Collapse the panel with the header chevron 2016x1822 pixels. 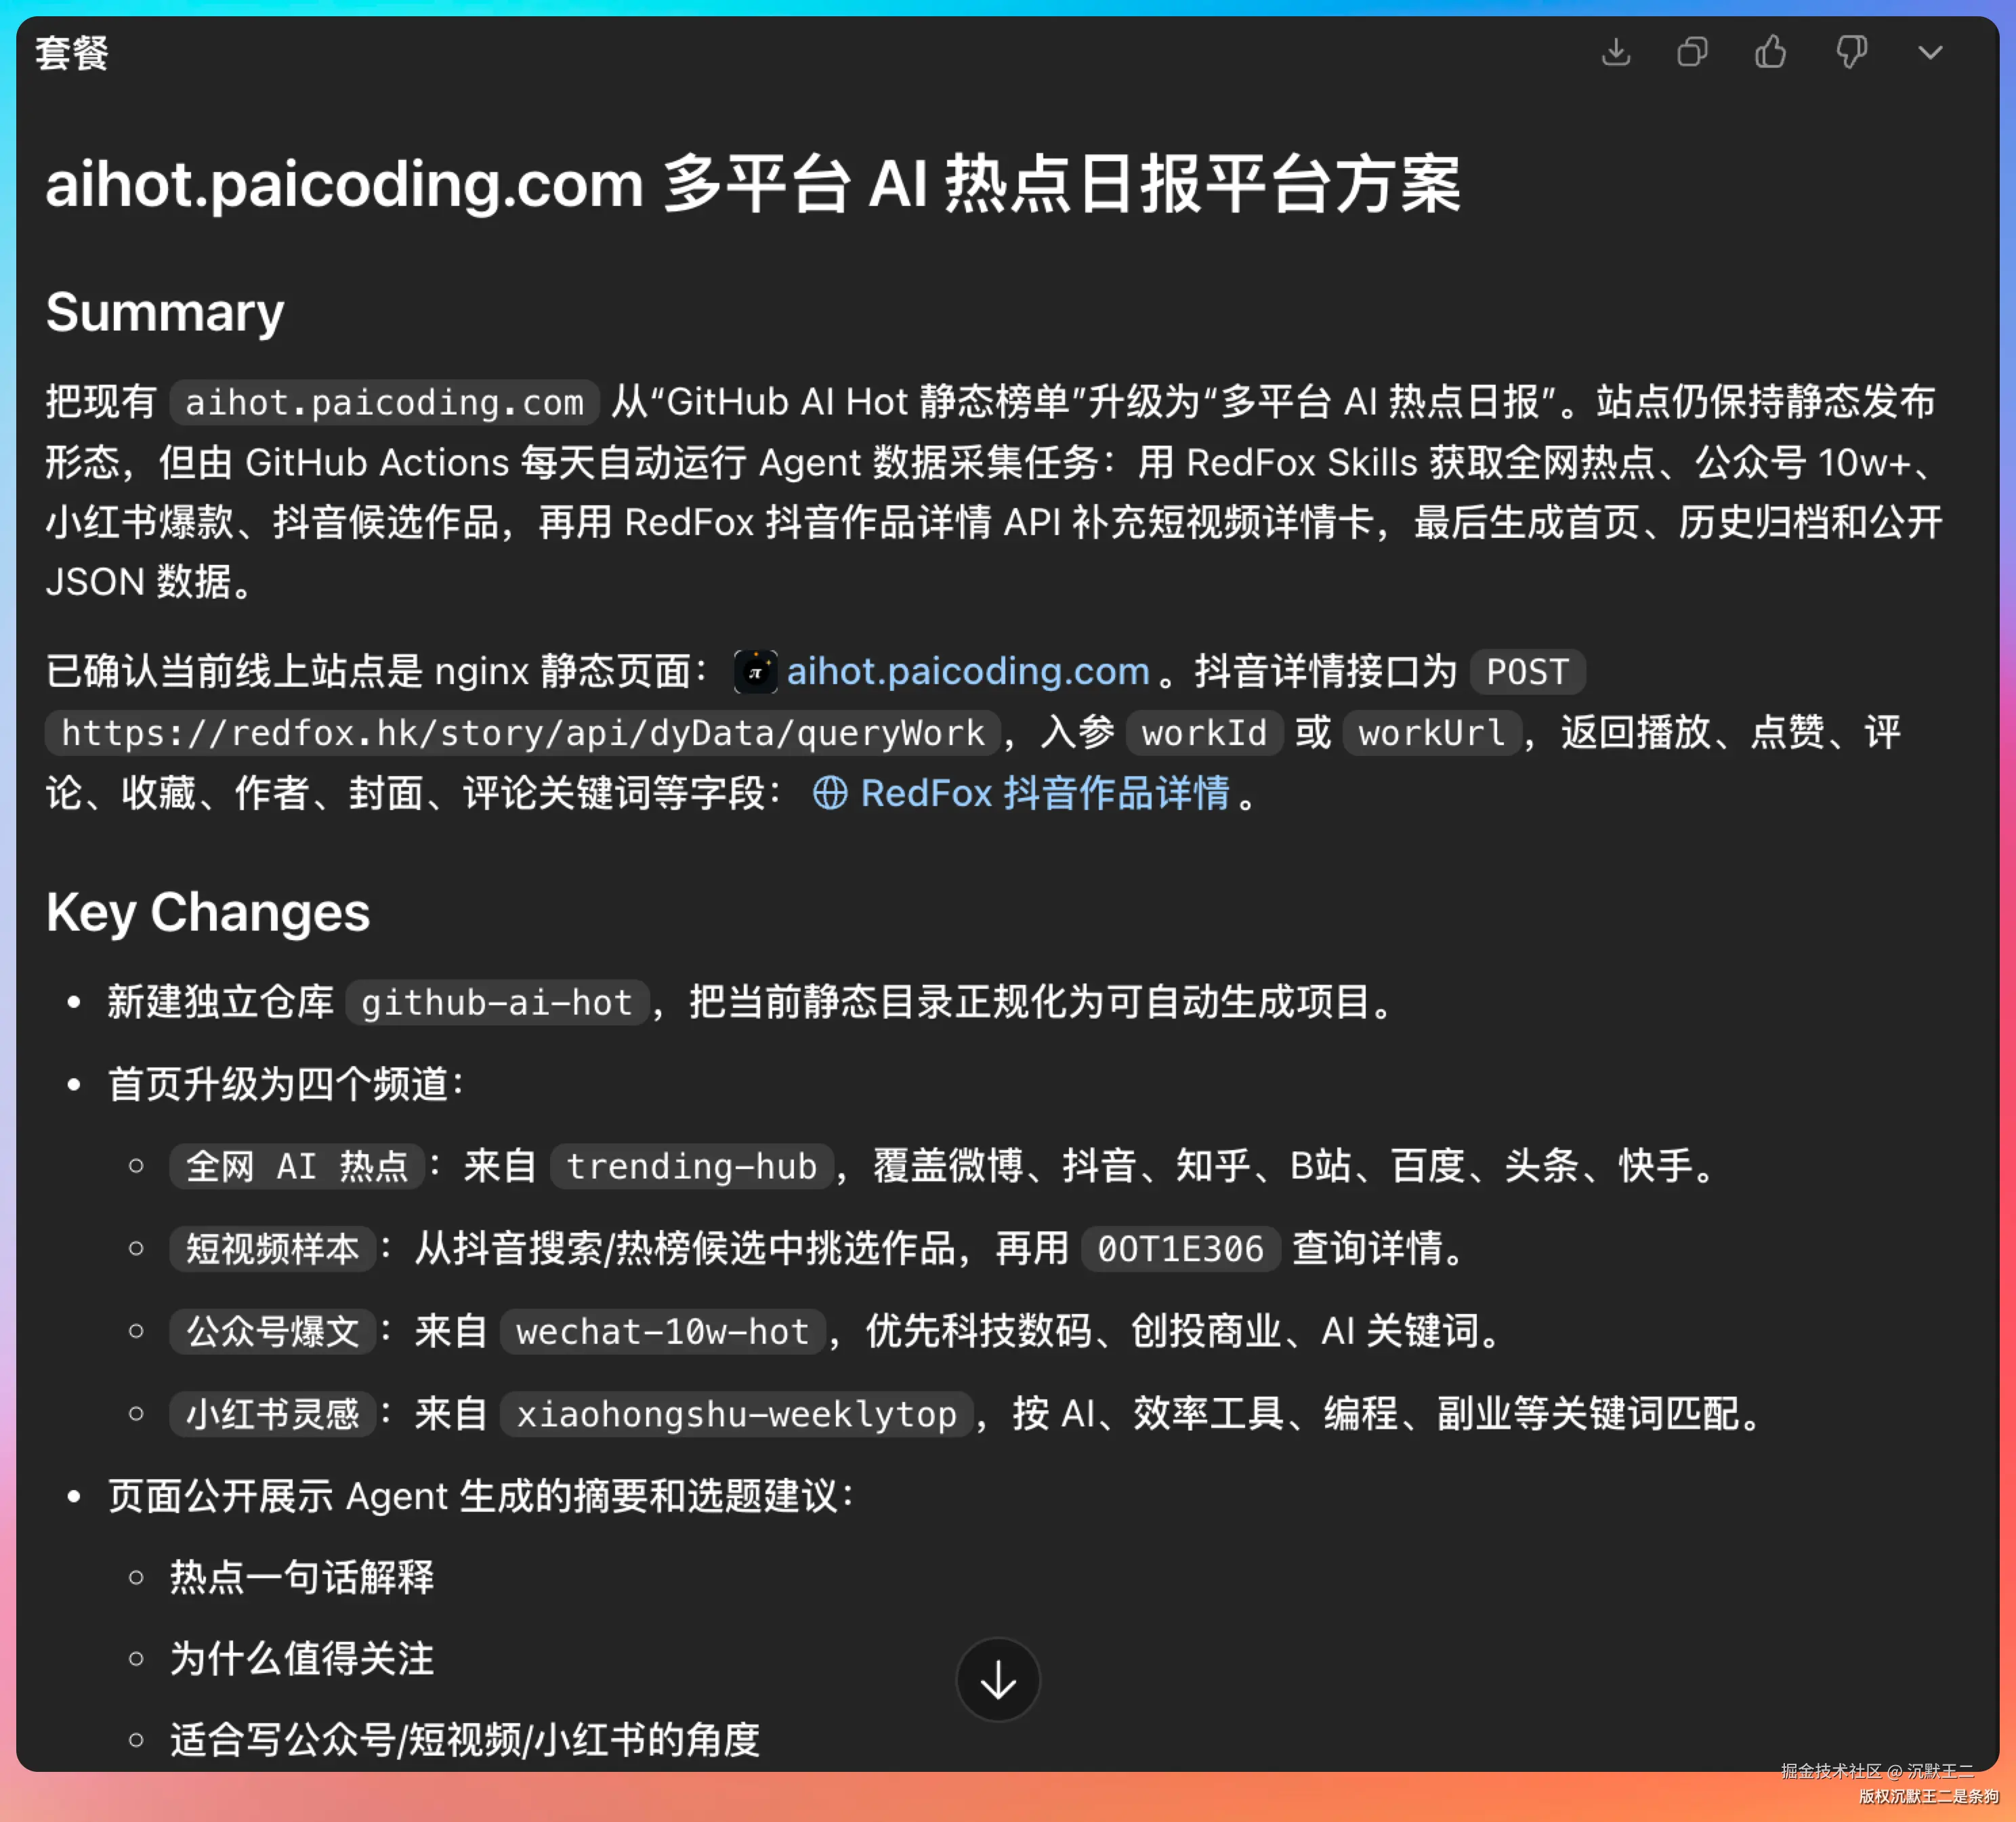tap(1930, 52)
